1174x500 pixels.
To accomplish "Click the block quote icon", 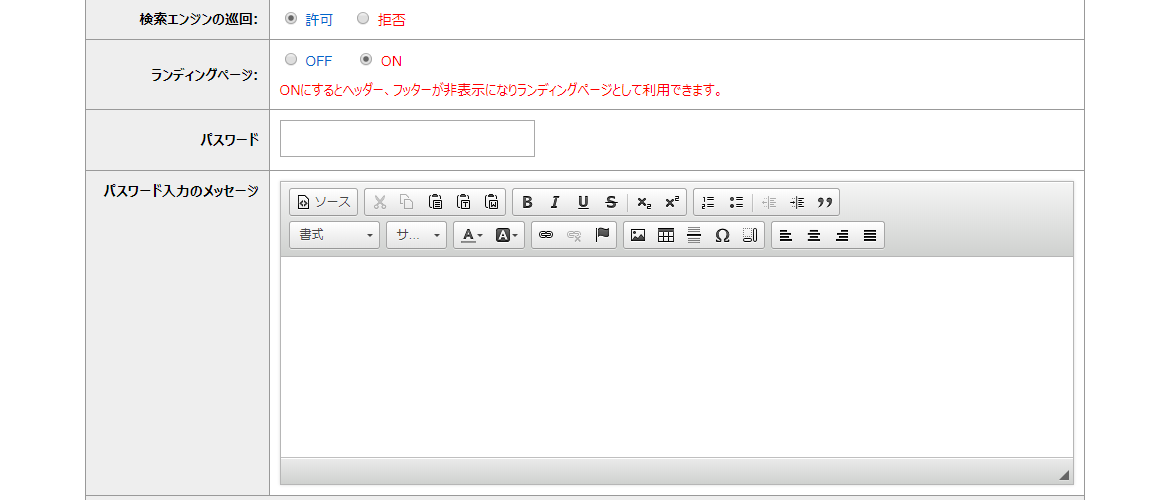I will coord(825,202).
